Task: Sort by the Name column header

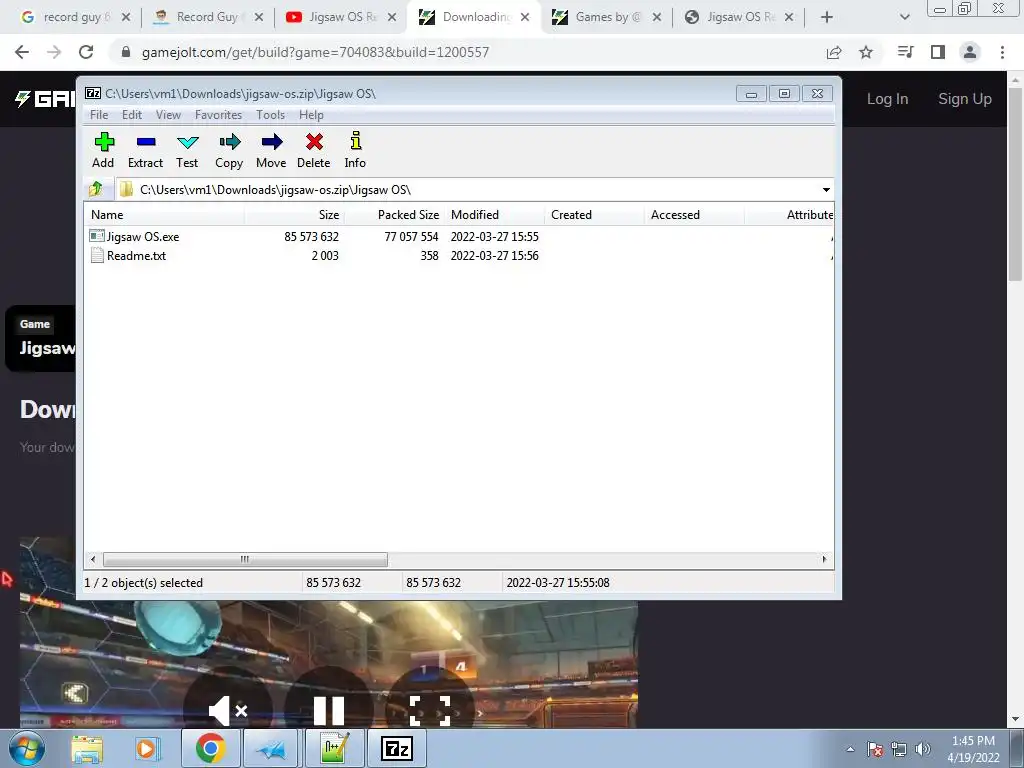Action: coord(165,215)
